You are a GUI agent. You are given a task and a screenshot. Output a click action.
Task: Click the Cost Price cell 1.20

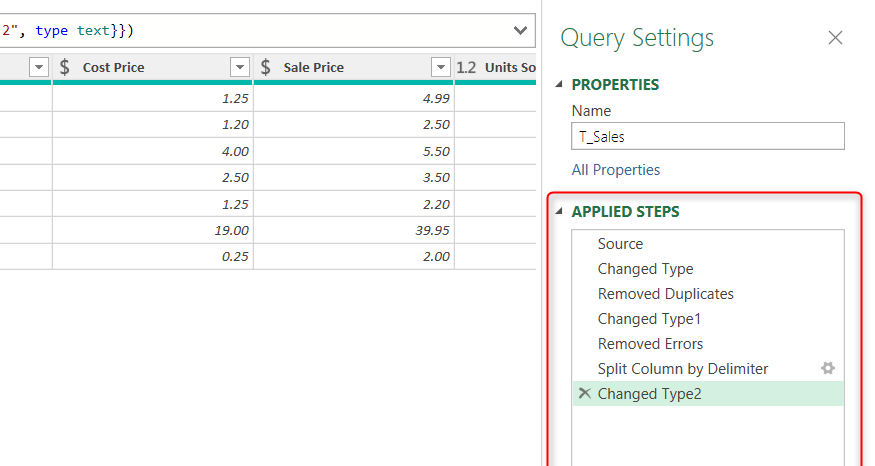click(x=153, y=124)
